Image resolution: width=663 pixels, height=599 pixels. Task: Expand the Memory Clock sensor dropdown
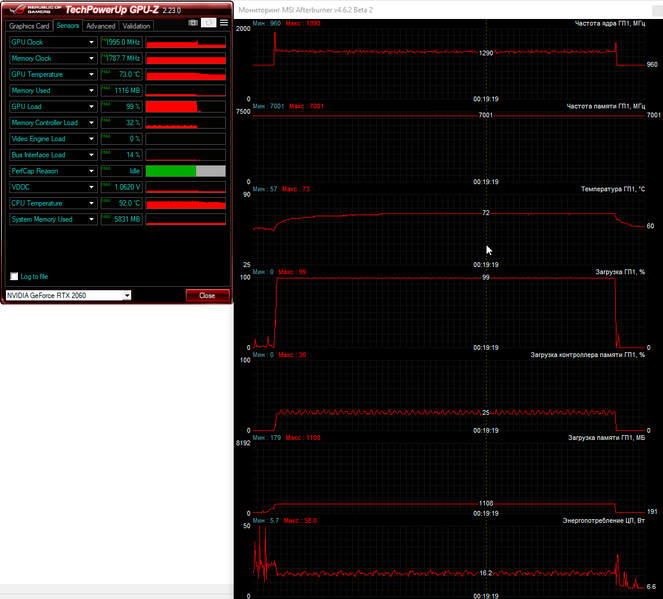coord(91,58)
